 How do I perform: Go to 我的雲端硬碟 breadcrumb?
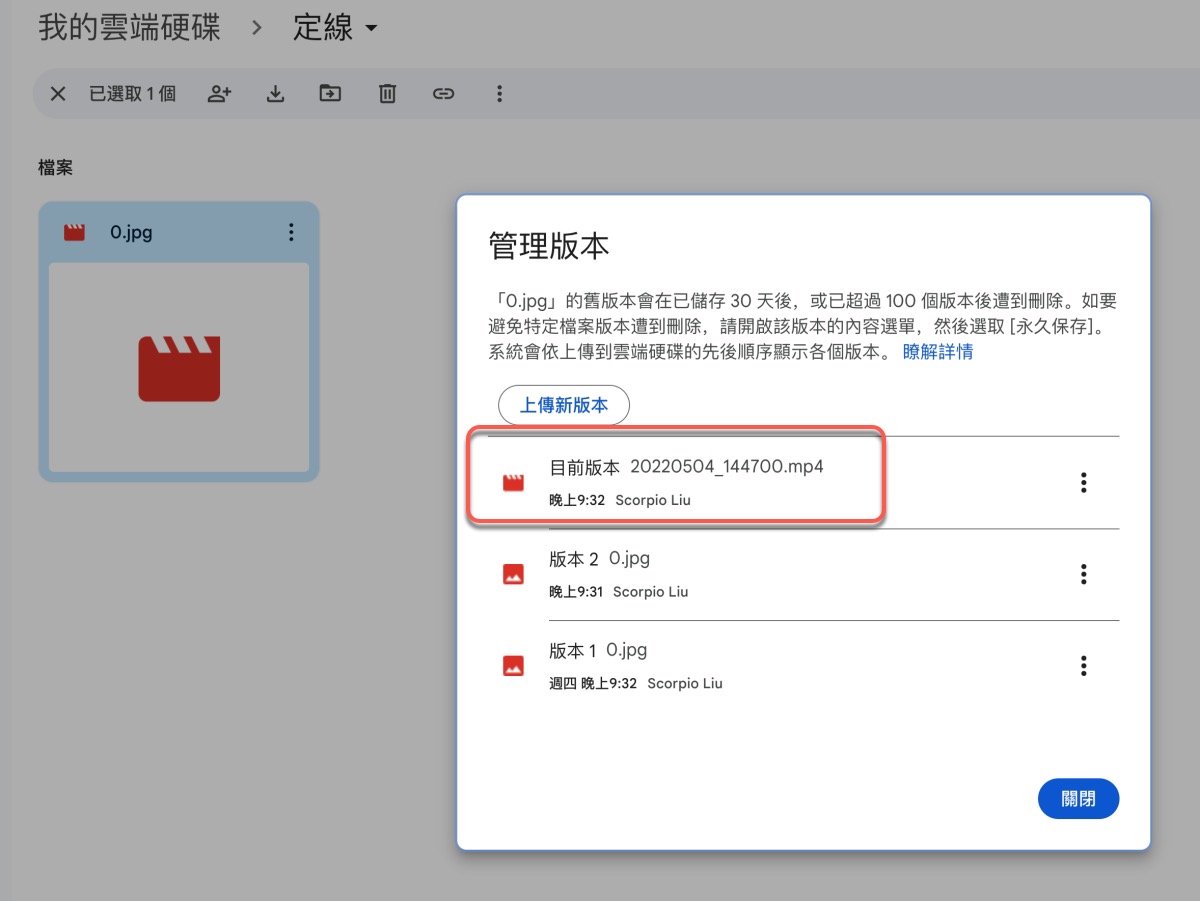[x=129, y=27]
